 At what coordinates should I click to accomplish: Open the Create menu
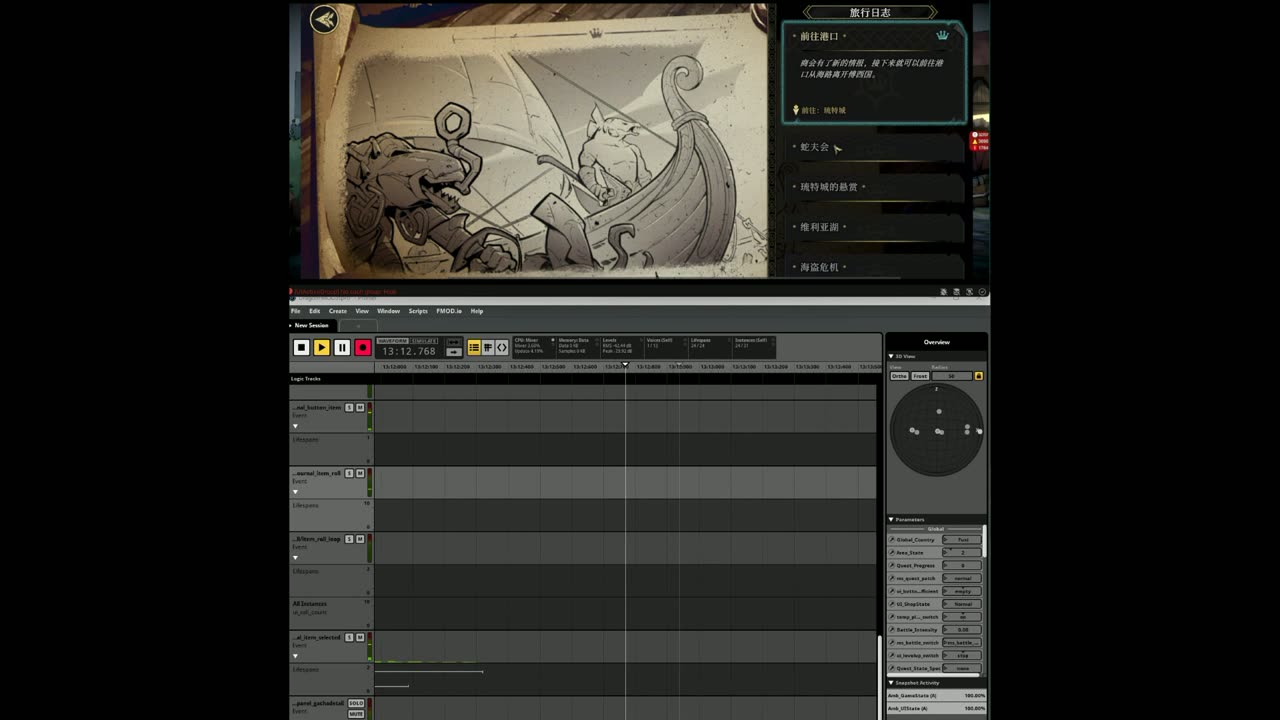[x=338, y=311]
